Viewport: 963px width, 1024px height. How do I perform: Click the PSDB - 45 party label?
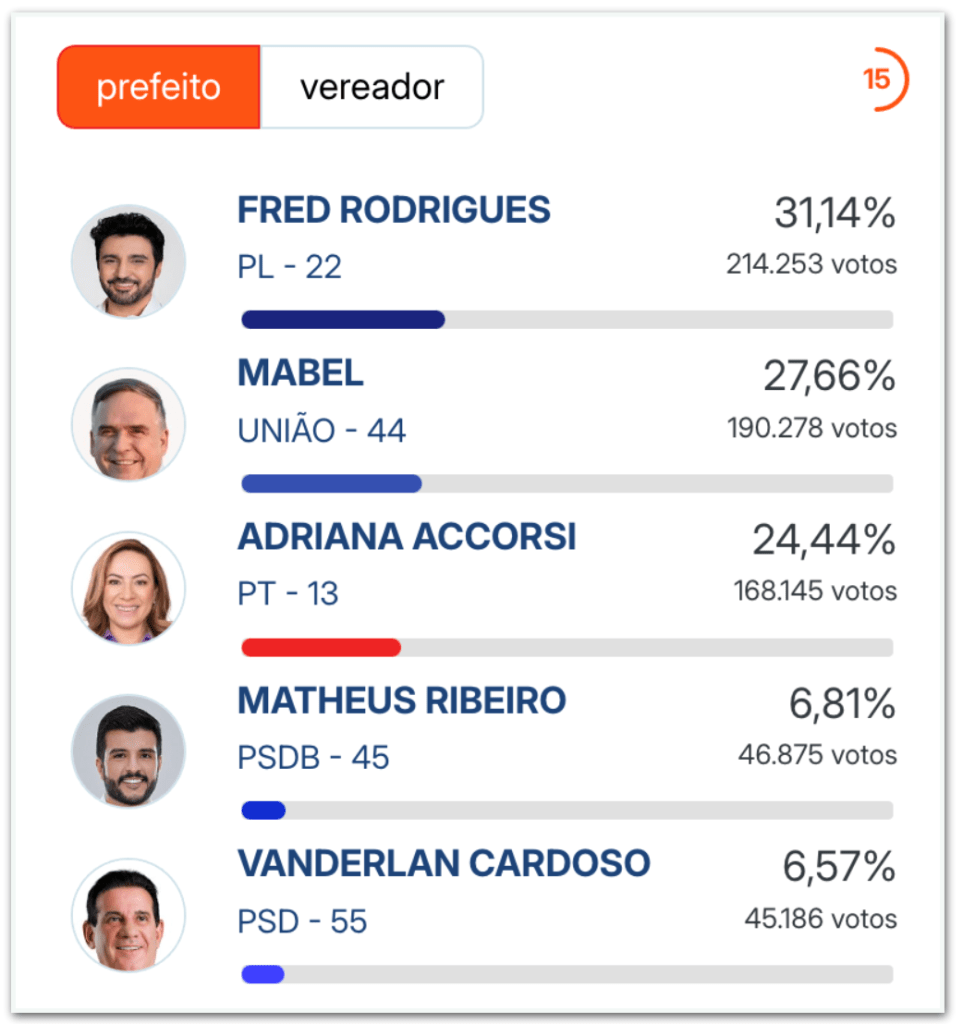click(313, 758)
